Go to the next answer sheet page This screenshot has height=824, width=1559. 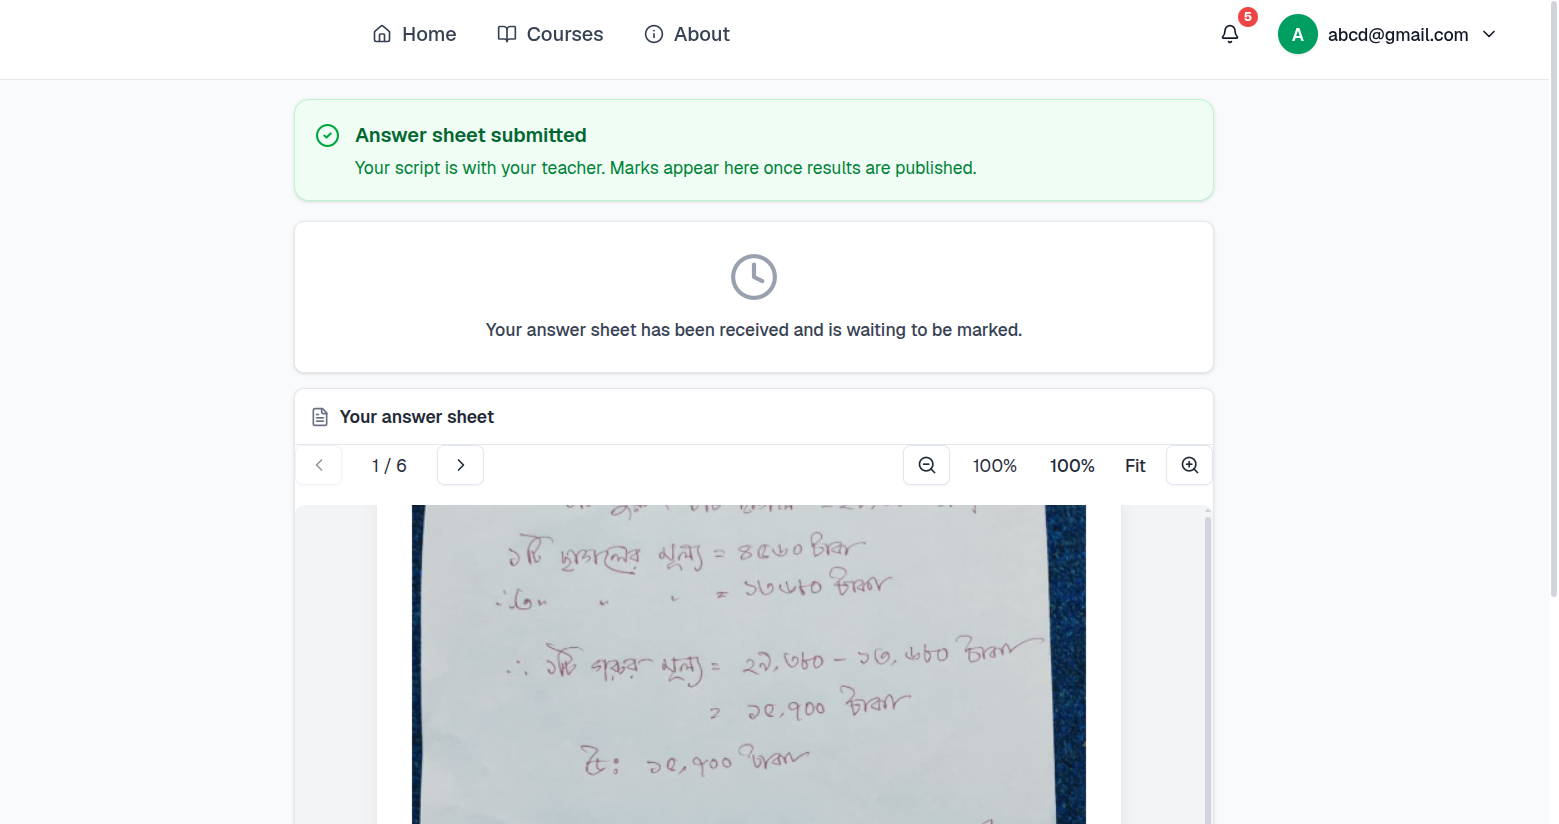tap(460, 465)
